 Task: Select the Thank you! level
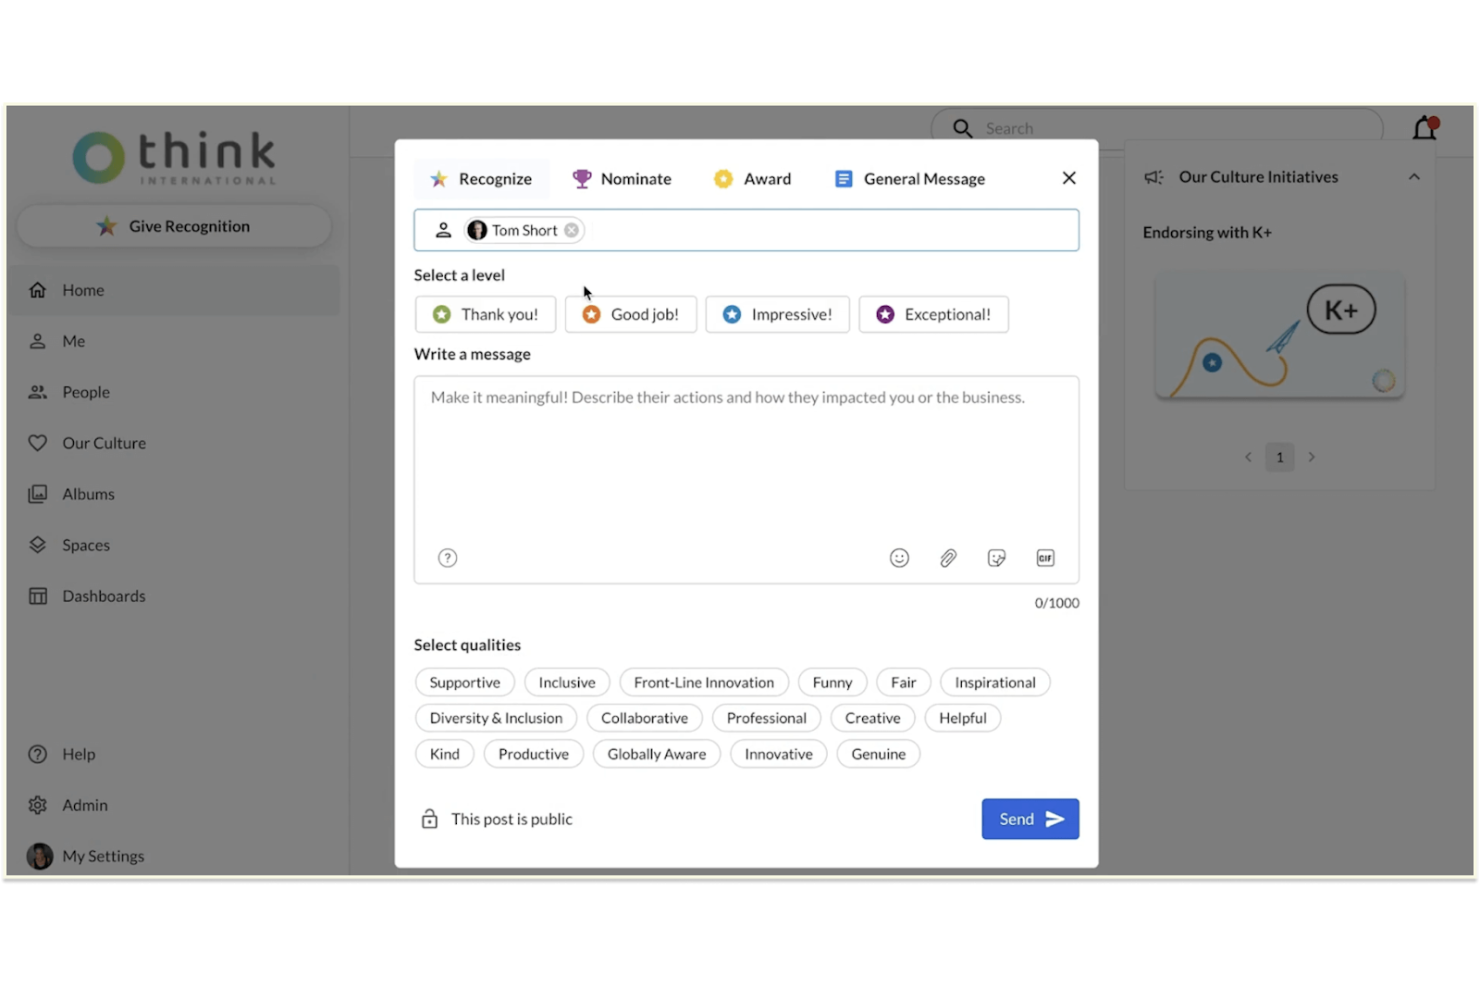point(485,314)
